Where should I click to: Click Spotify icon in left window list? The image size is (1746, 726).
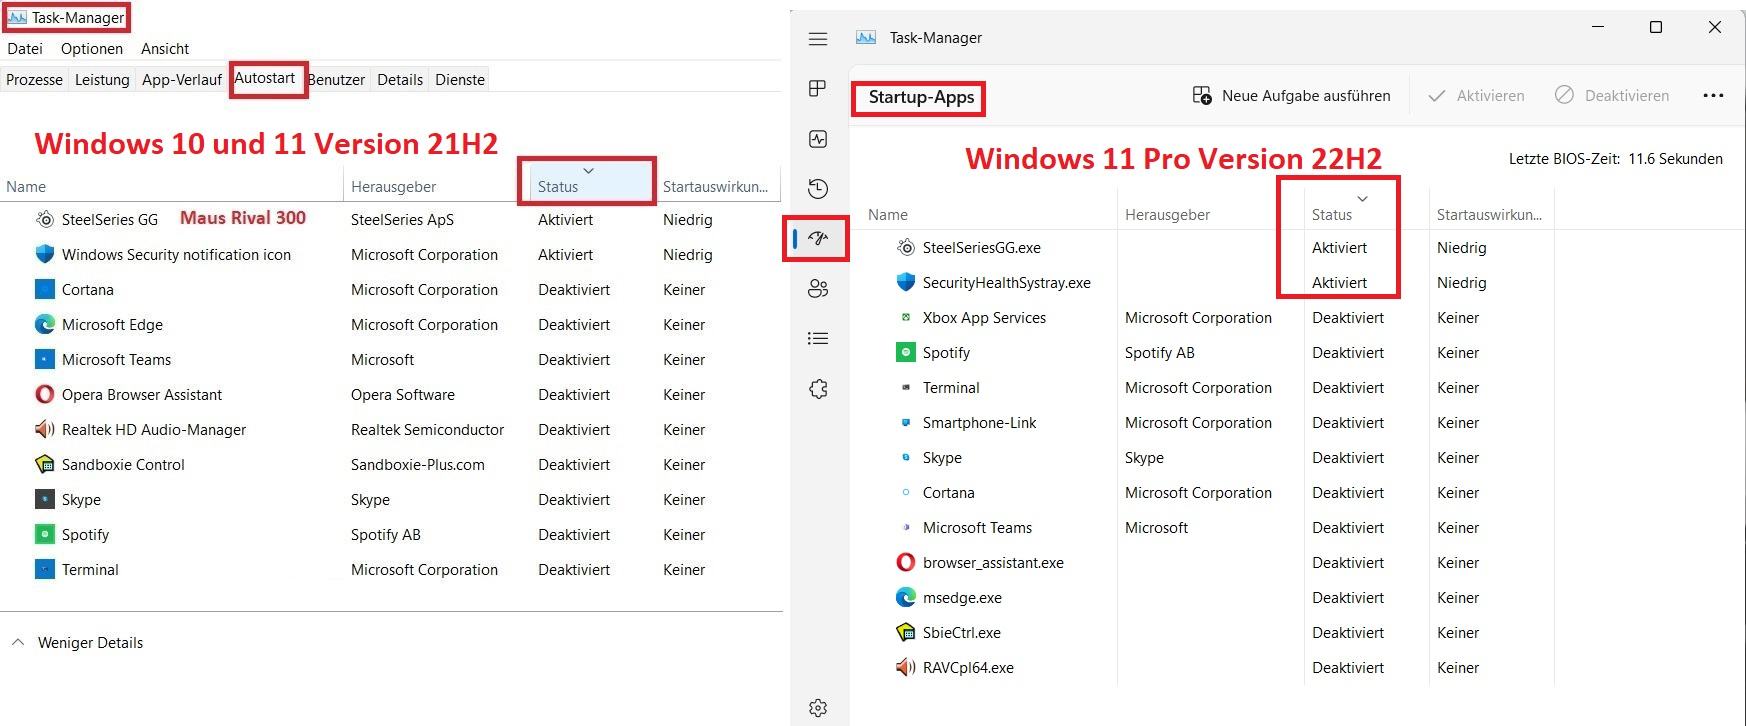[x=45, y=534]
